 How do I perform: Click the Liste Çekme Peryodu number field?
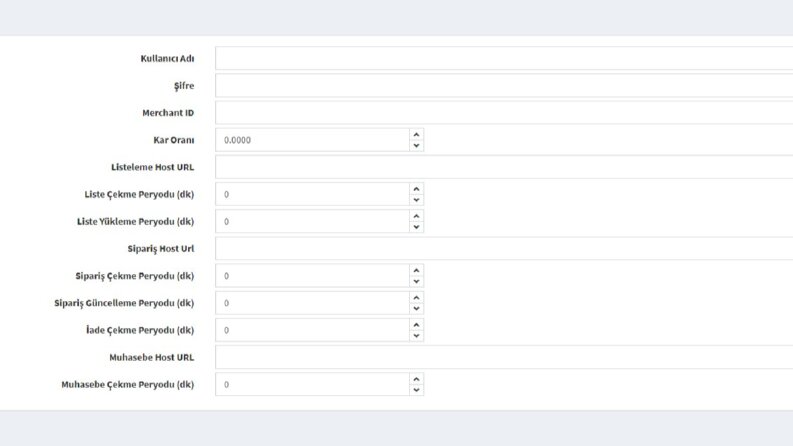coord(312,194)
